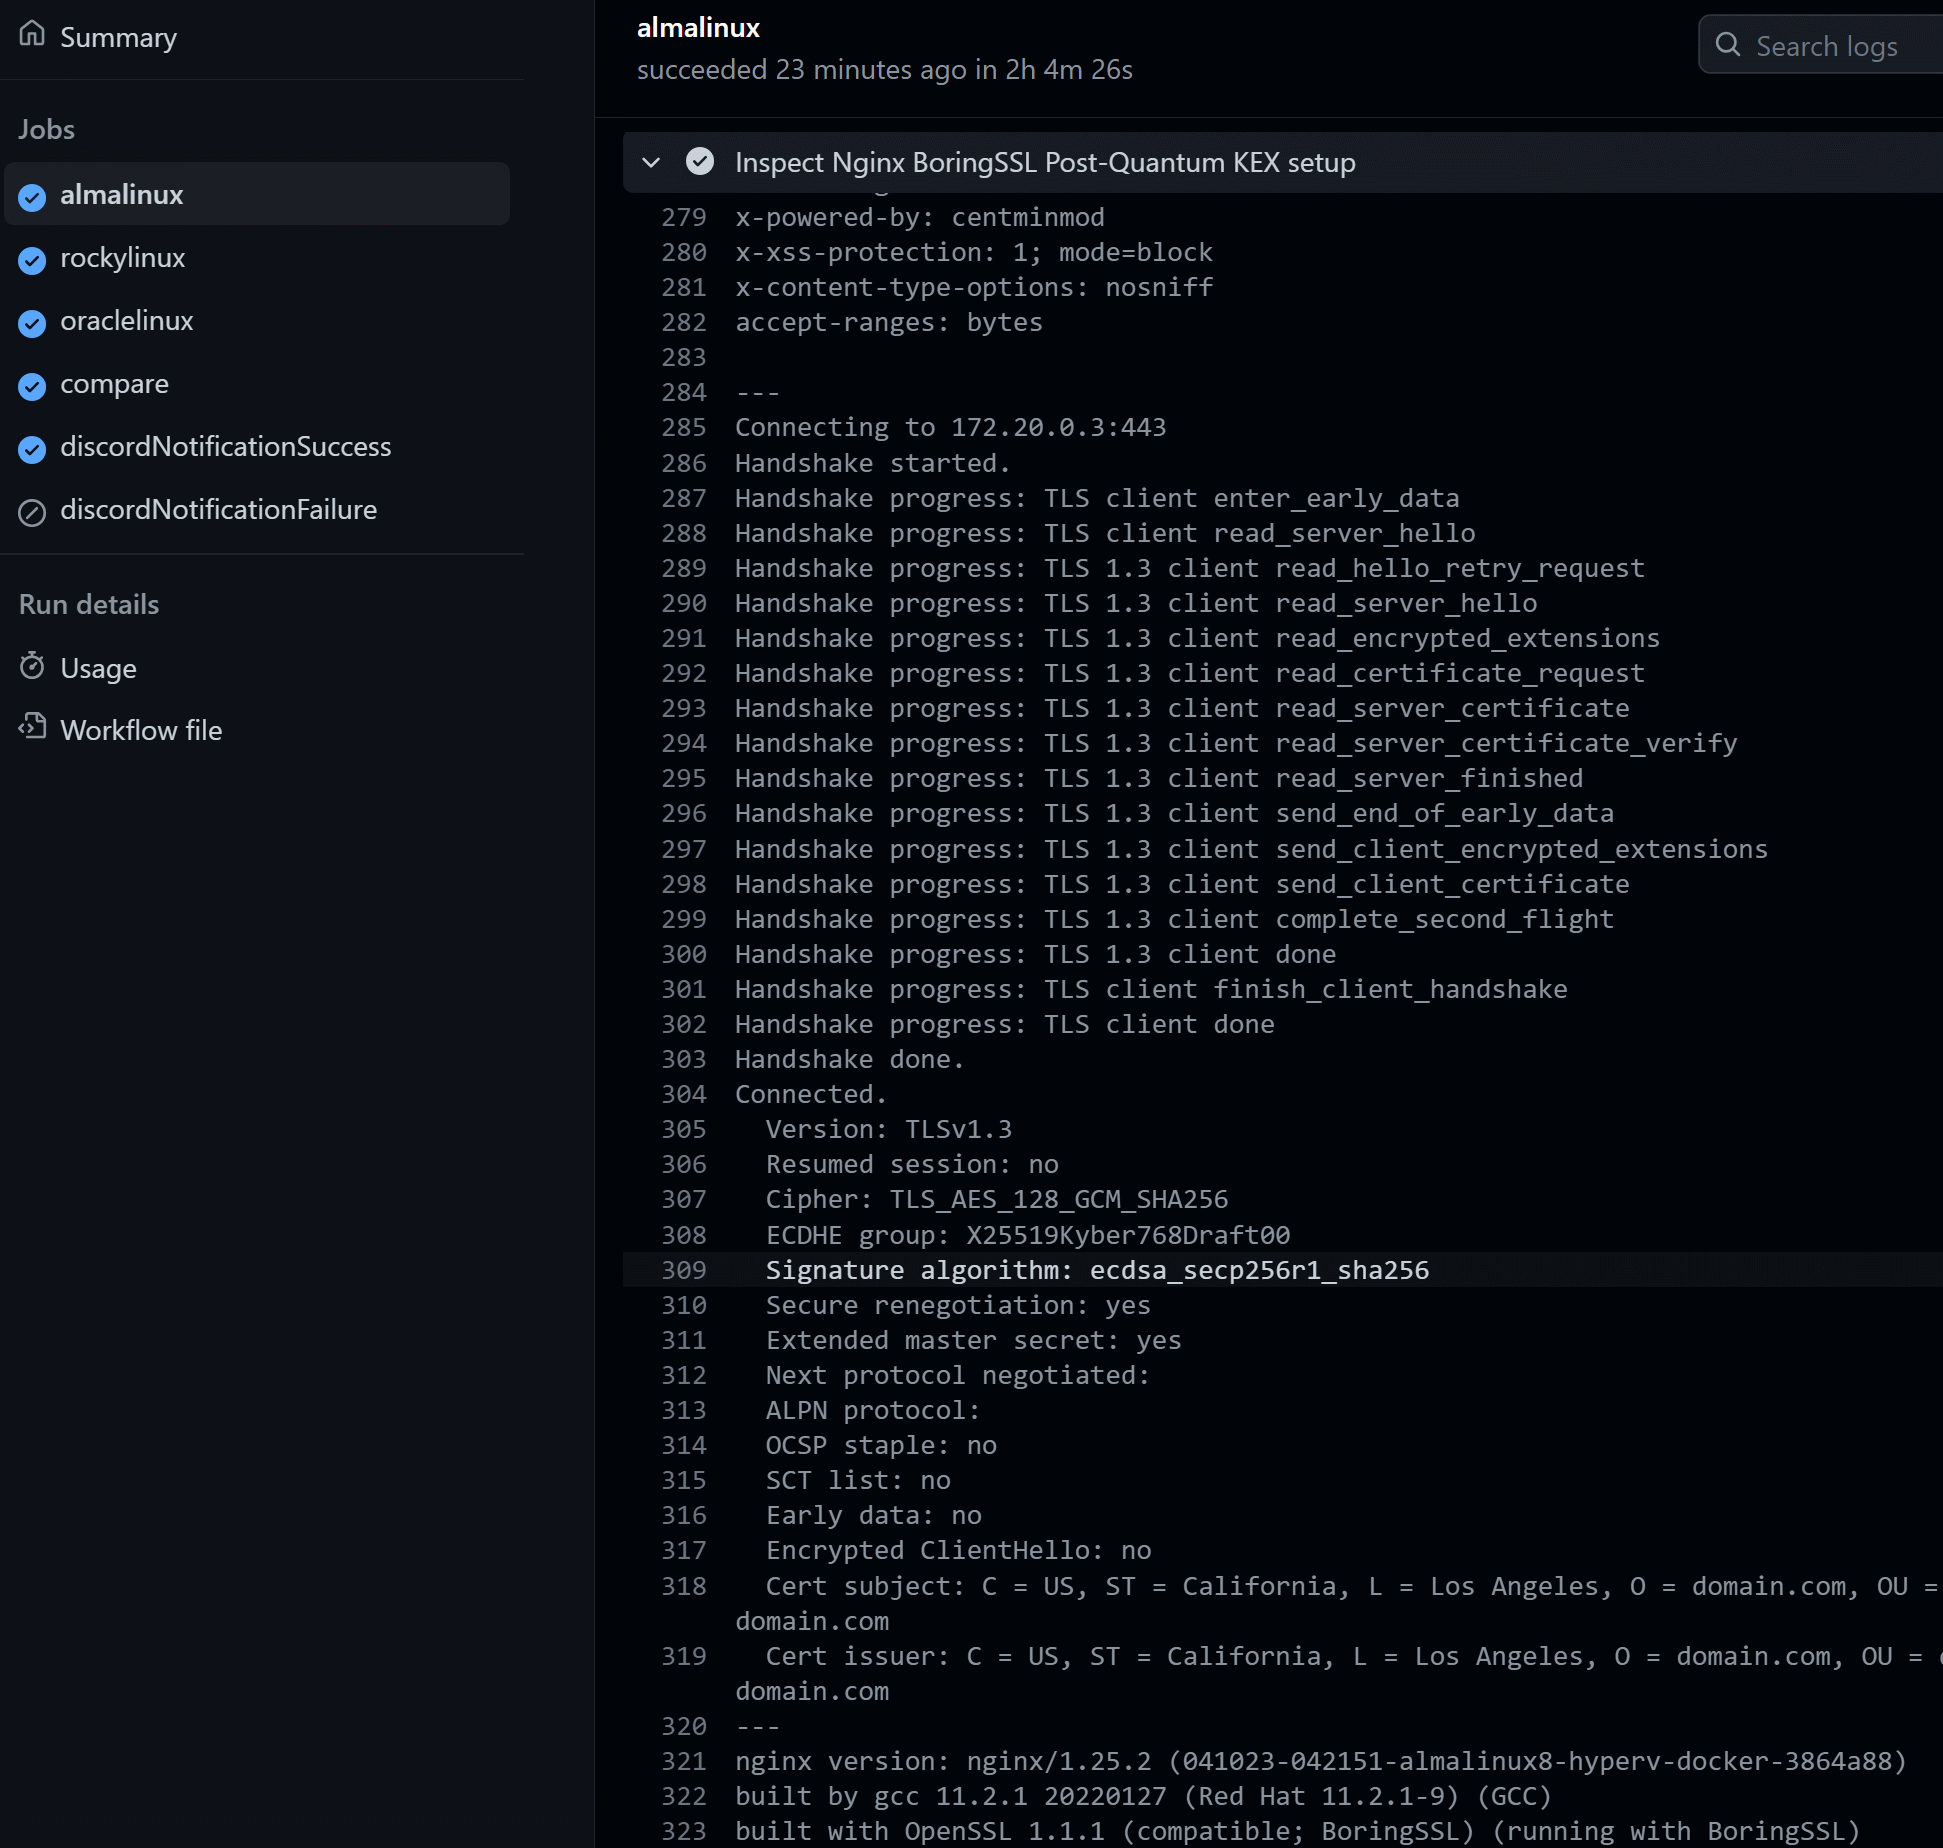Click the search magnifier icon
Viewport: 1943px width, 1848px height.
(1728, 45)
